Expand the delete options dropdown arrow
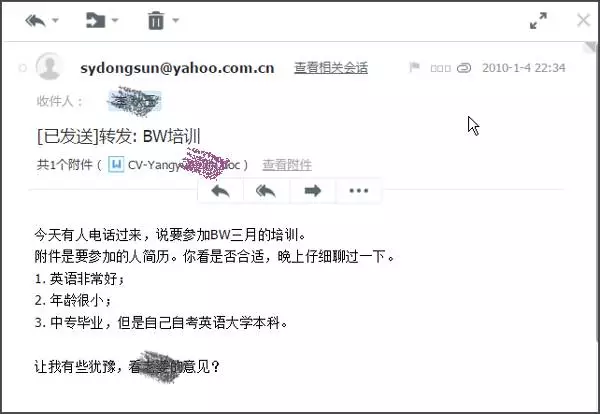The image size is (600, 414). click(176, 20)
